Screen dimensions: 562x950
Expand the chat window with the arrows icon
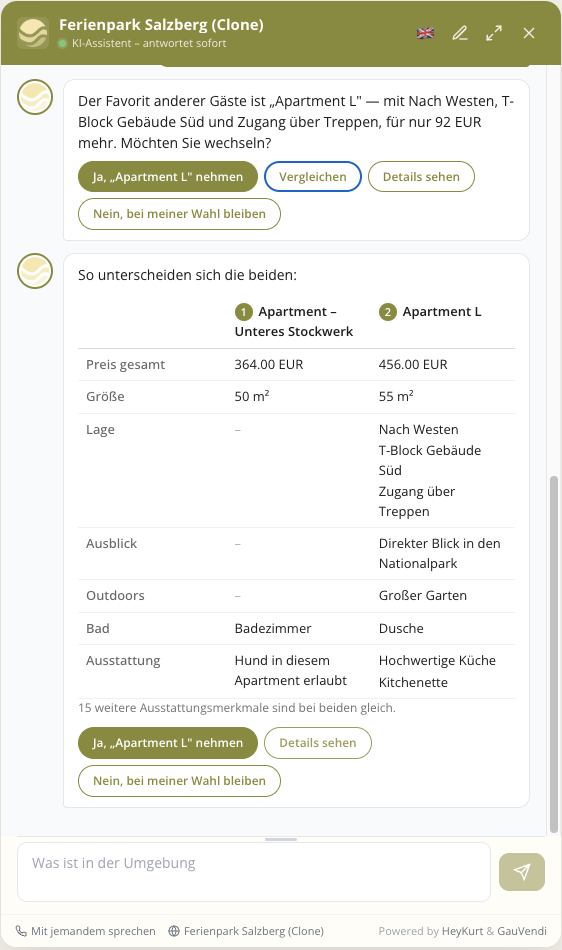pyautogui.click(x=494, y=33)
